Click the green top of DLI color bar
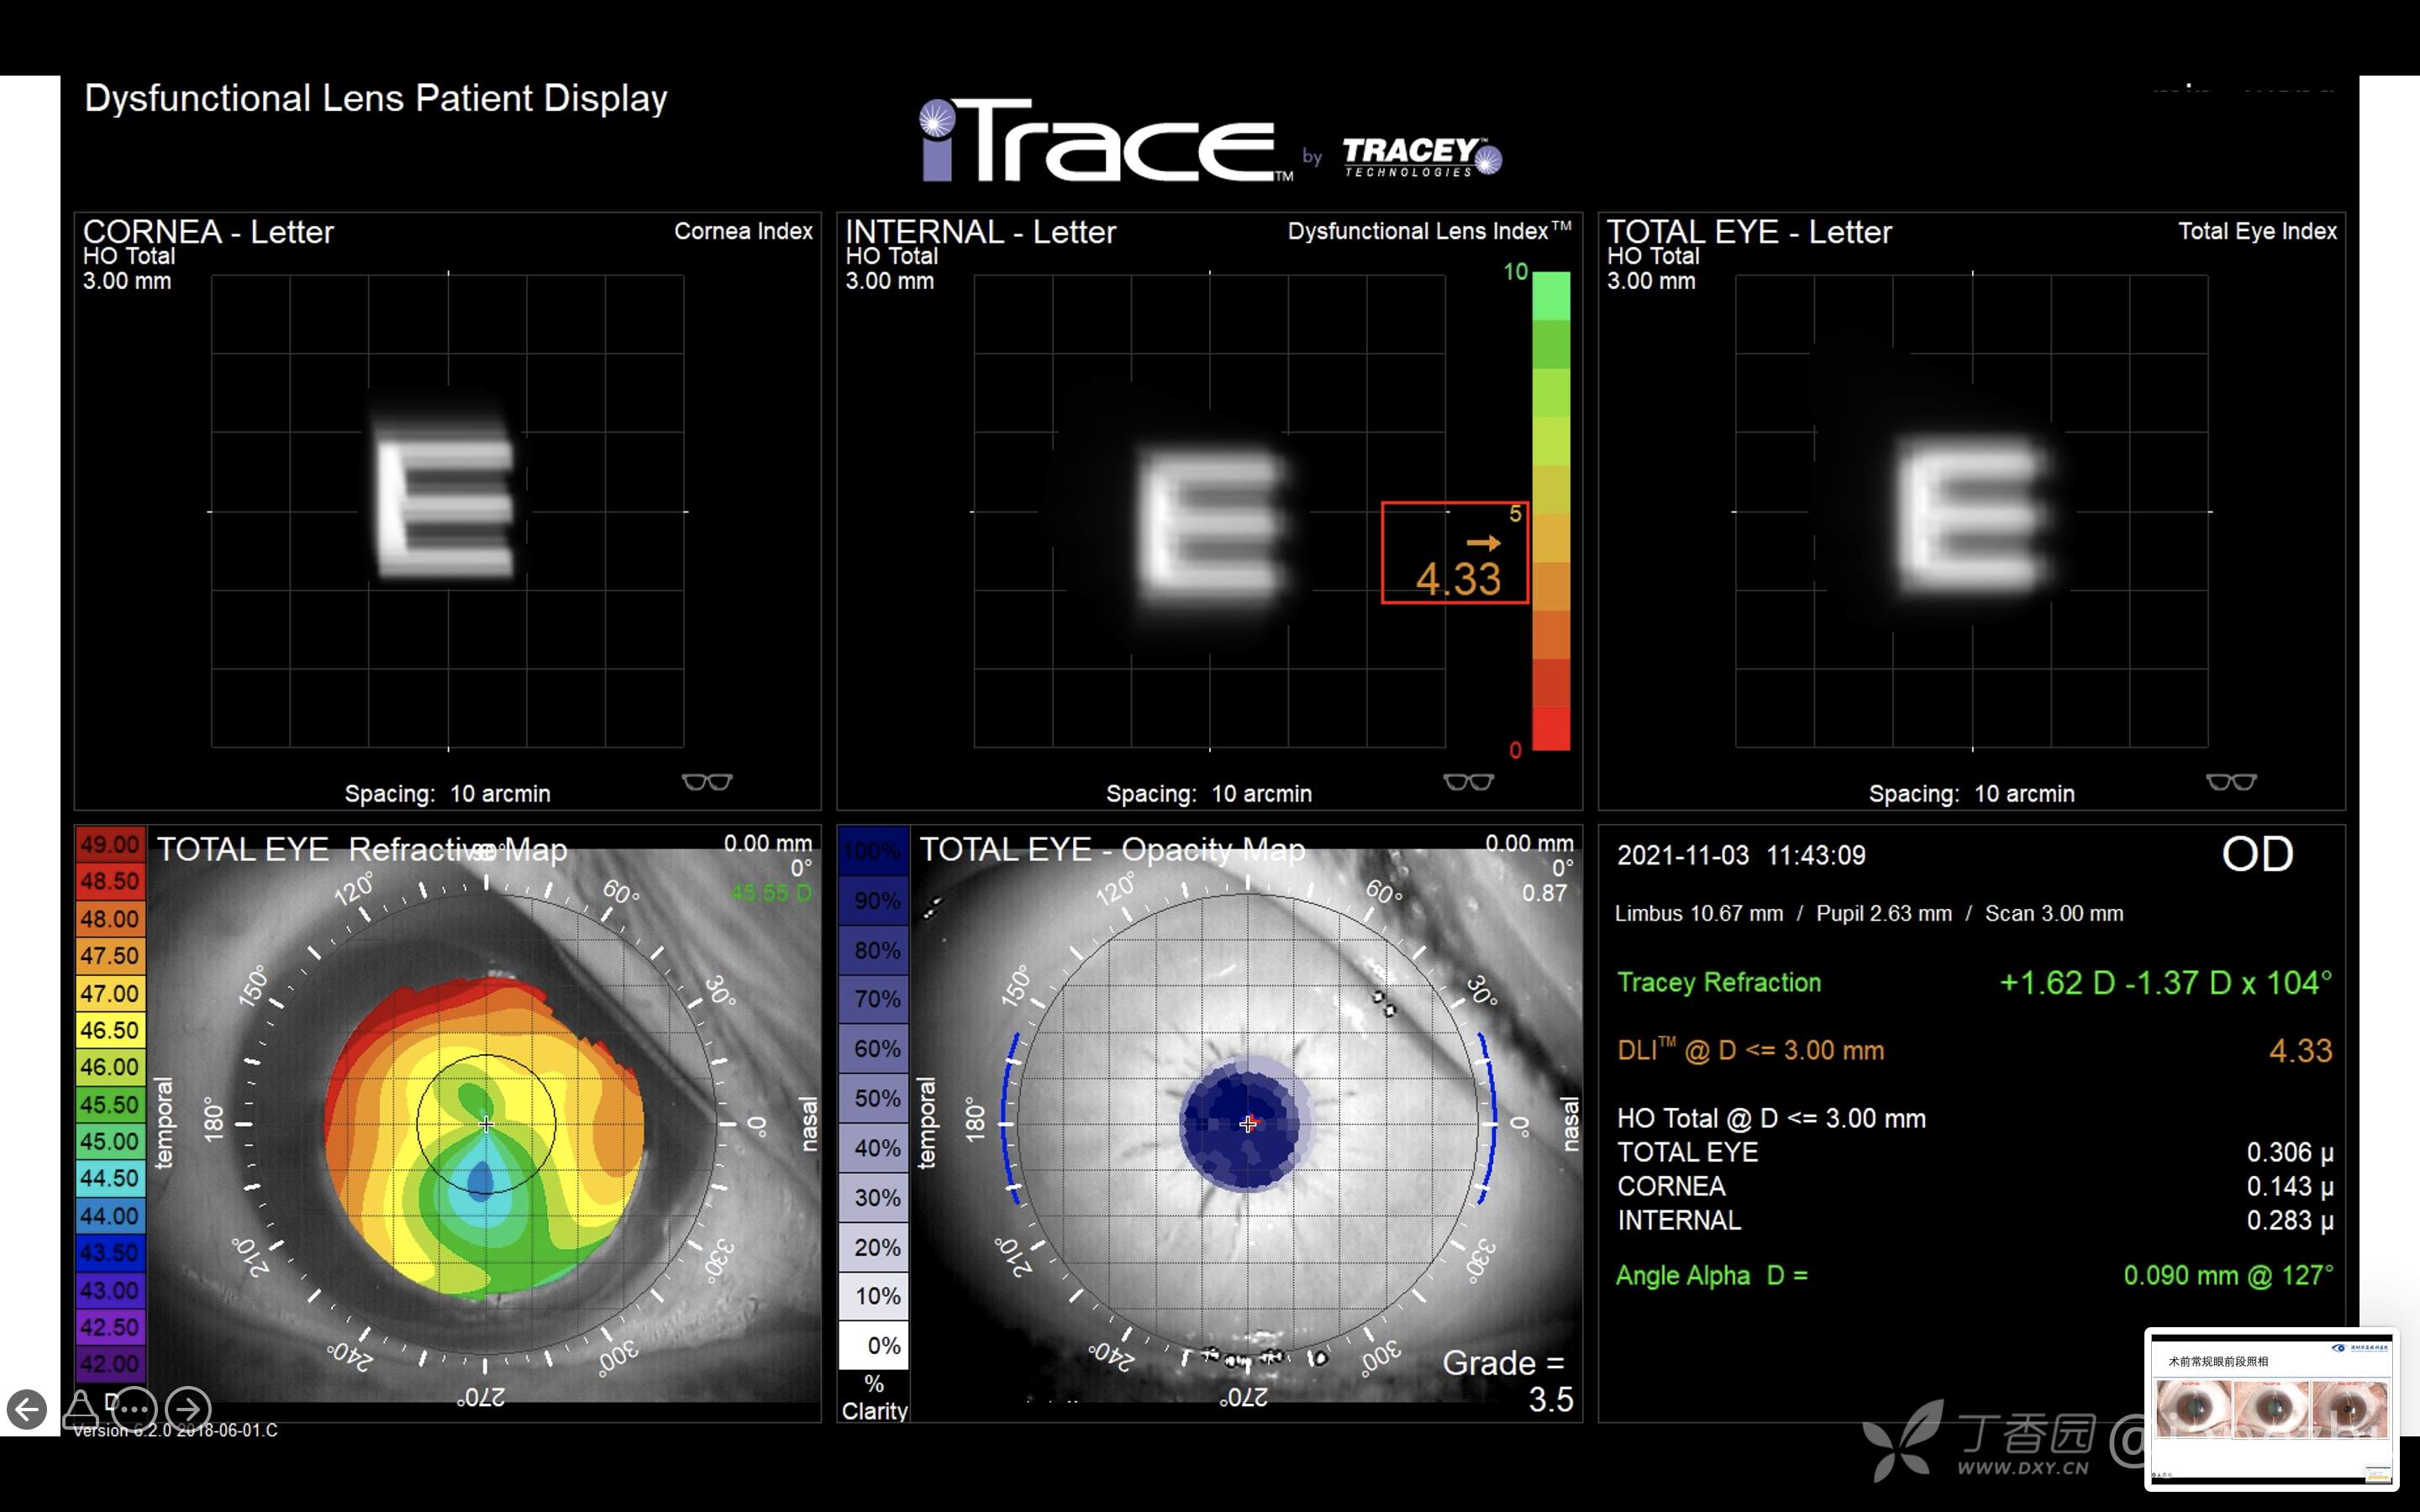The width and height of the screenshot is (2420, 1512). pyautogui.click(x=1551, y=296)
